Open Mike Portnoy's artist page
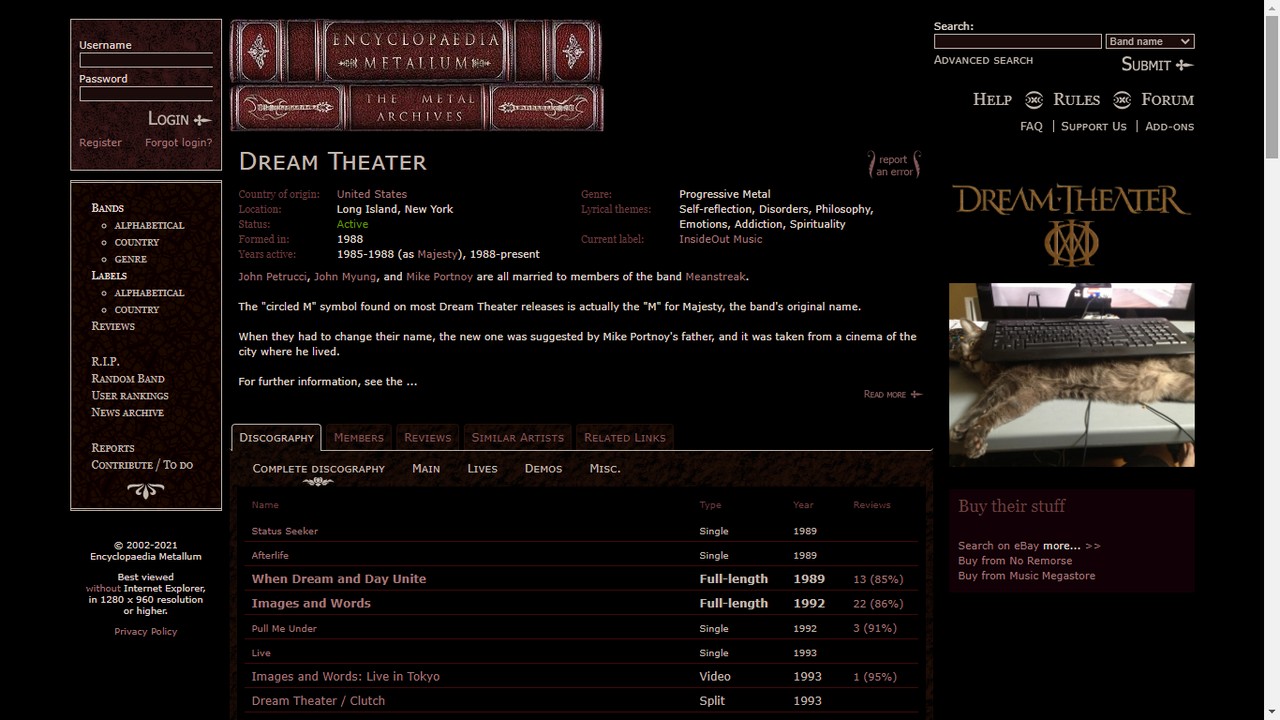The height and width of the screenshot is (720, 1280). [439, 276]
